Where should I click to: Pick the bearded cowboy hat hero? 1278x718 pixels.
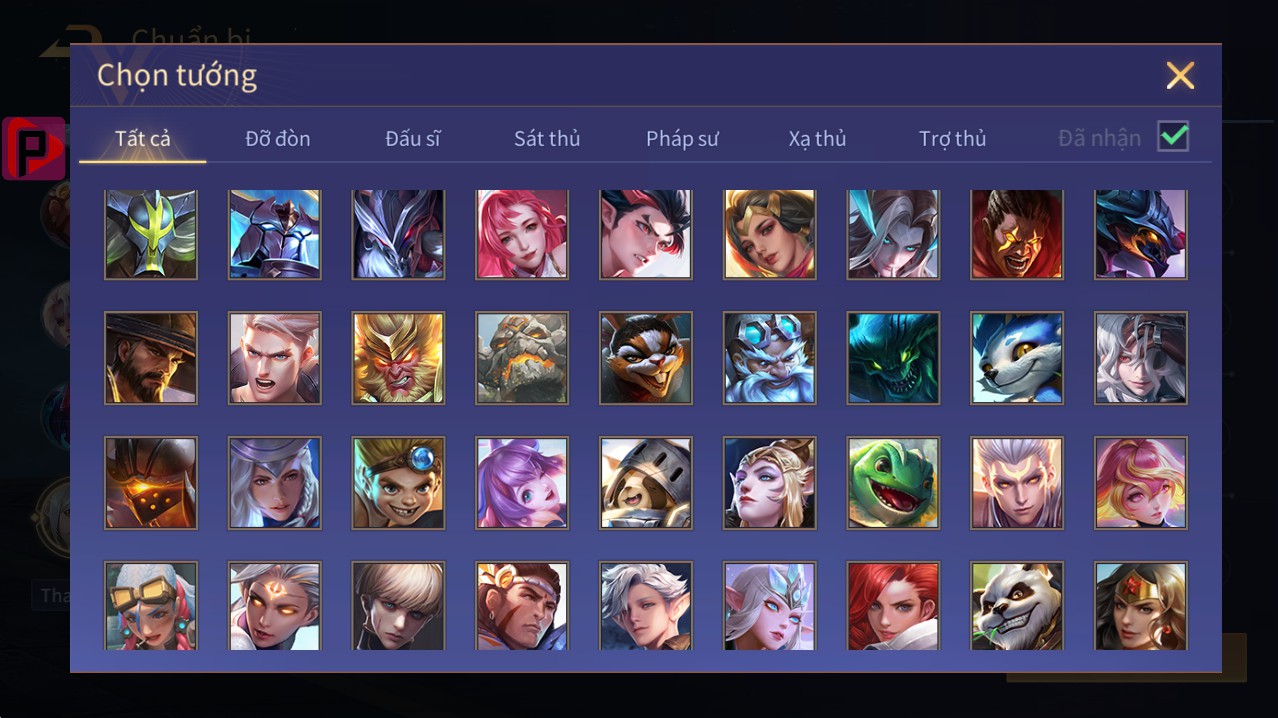coord(151,358)
